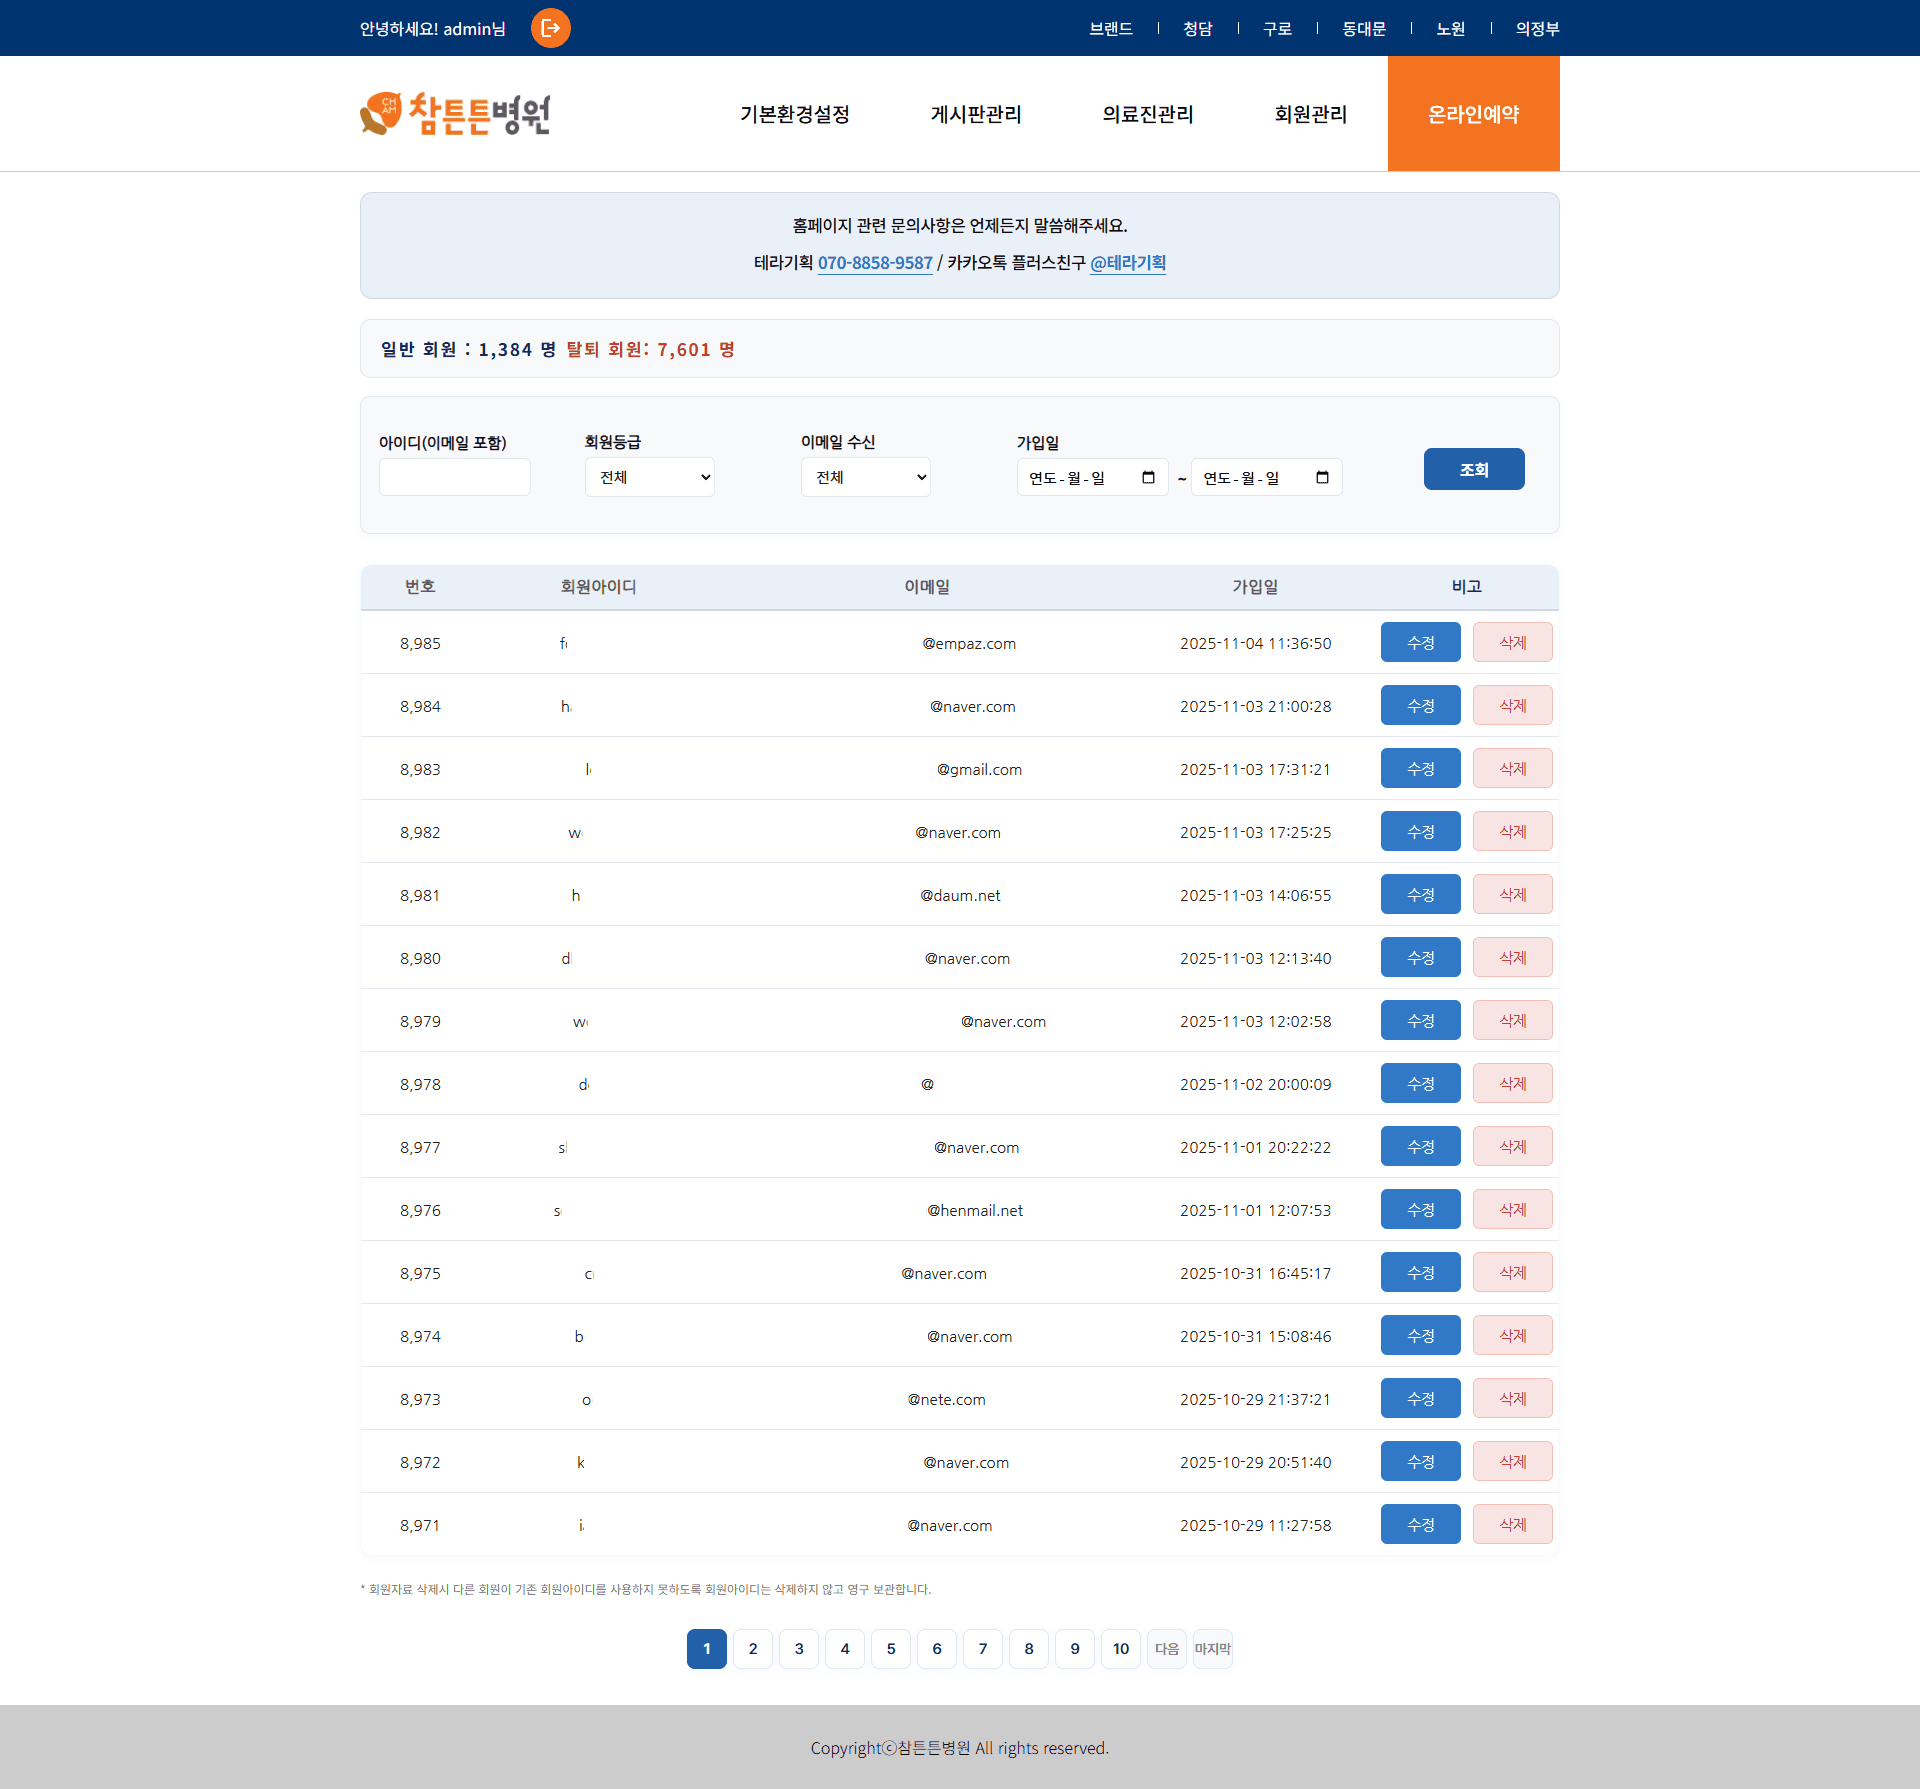Image resolution: width=1920 pixels, height=1789 pixels.
Task: Expand the 이메일 수신 dropdown
Action: pos(865,477)
